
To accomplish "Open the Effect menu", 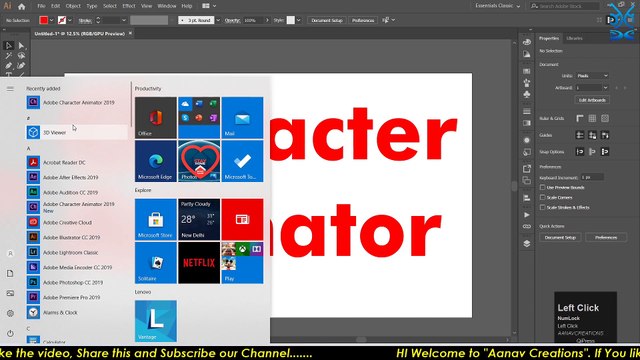I will [x=129, y=6].
